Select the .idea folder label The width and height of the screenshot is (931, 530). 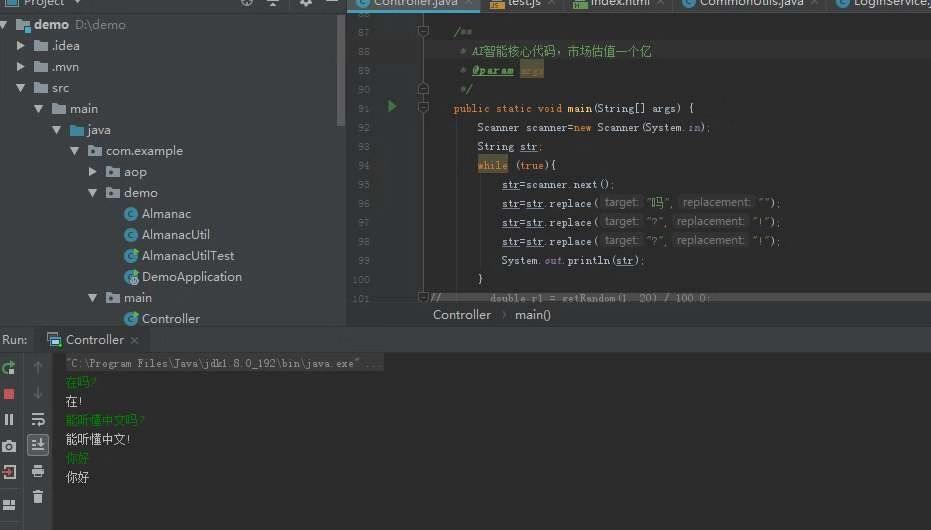pyautogui.click(x=65, y=46)
